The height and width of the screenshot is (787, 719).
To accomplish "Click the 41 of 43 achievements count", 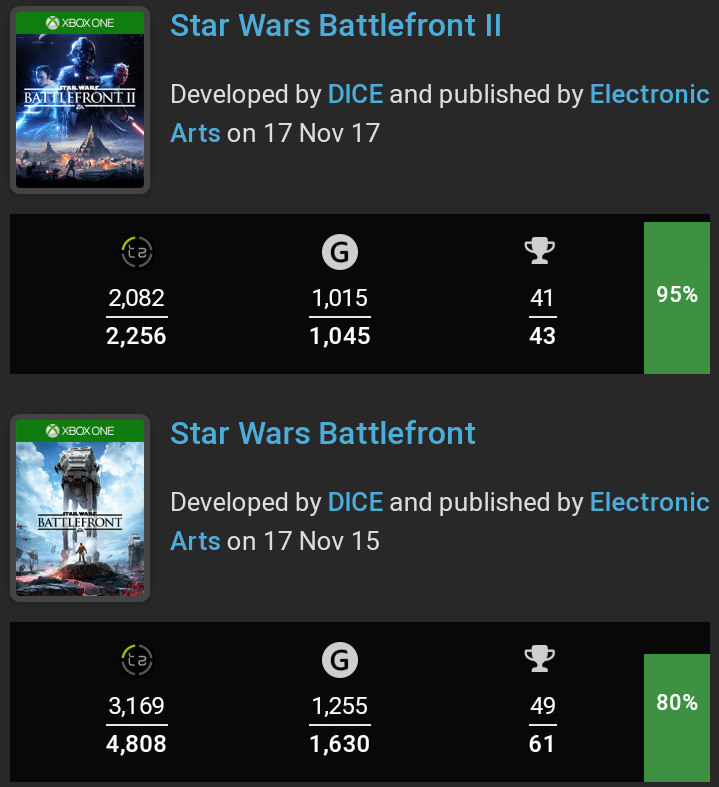I will pos(542,317).
